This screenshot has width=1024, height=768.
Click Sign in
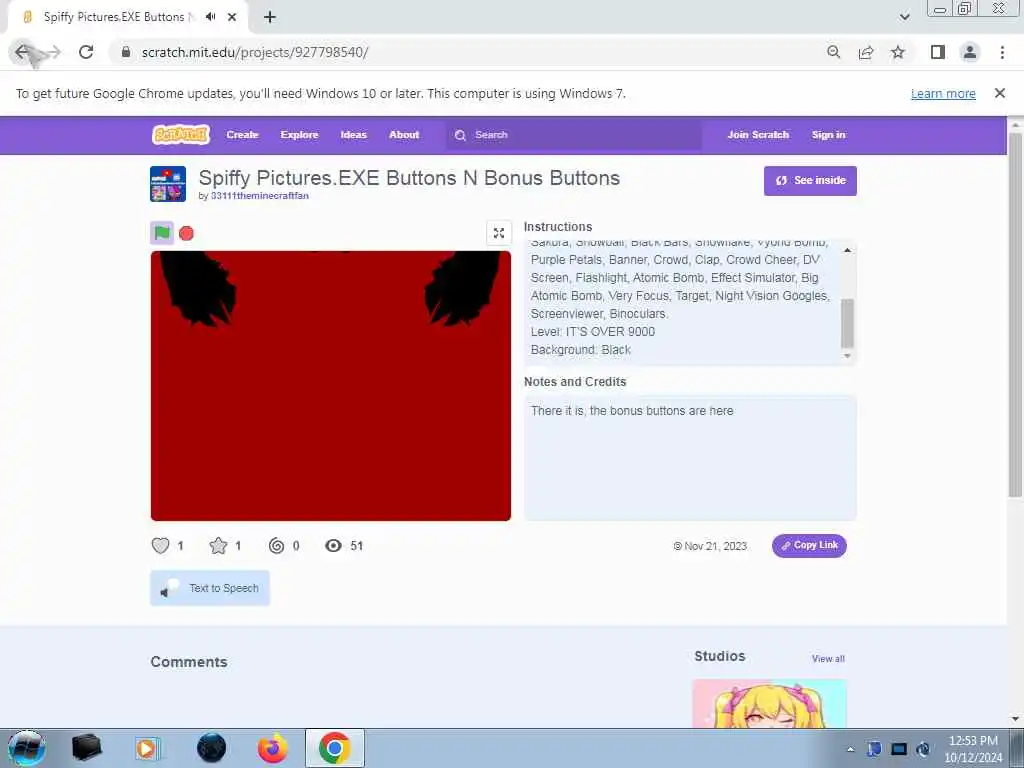click(x=829, y=135)
